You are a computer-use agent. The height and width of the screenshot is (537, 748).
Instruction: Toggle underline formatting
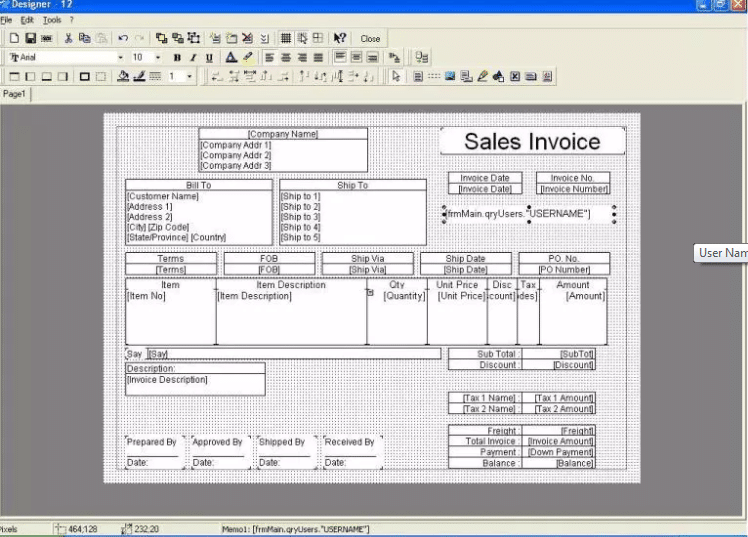[x=209, y=57]
